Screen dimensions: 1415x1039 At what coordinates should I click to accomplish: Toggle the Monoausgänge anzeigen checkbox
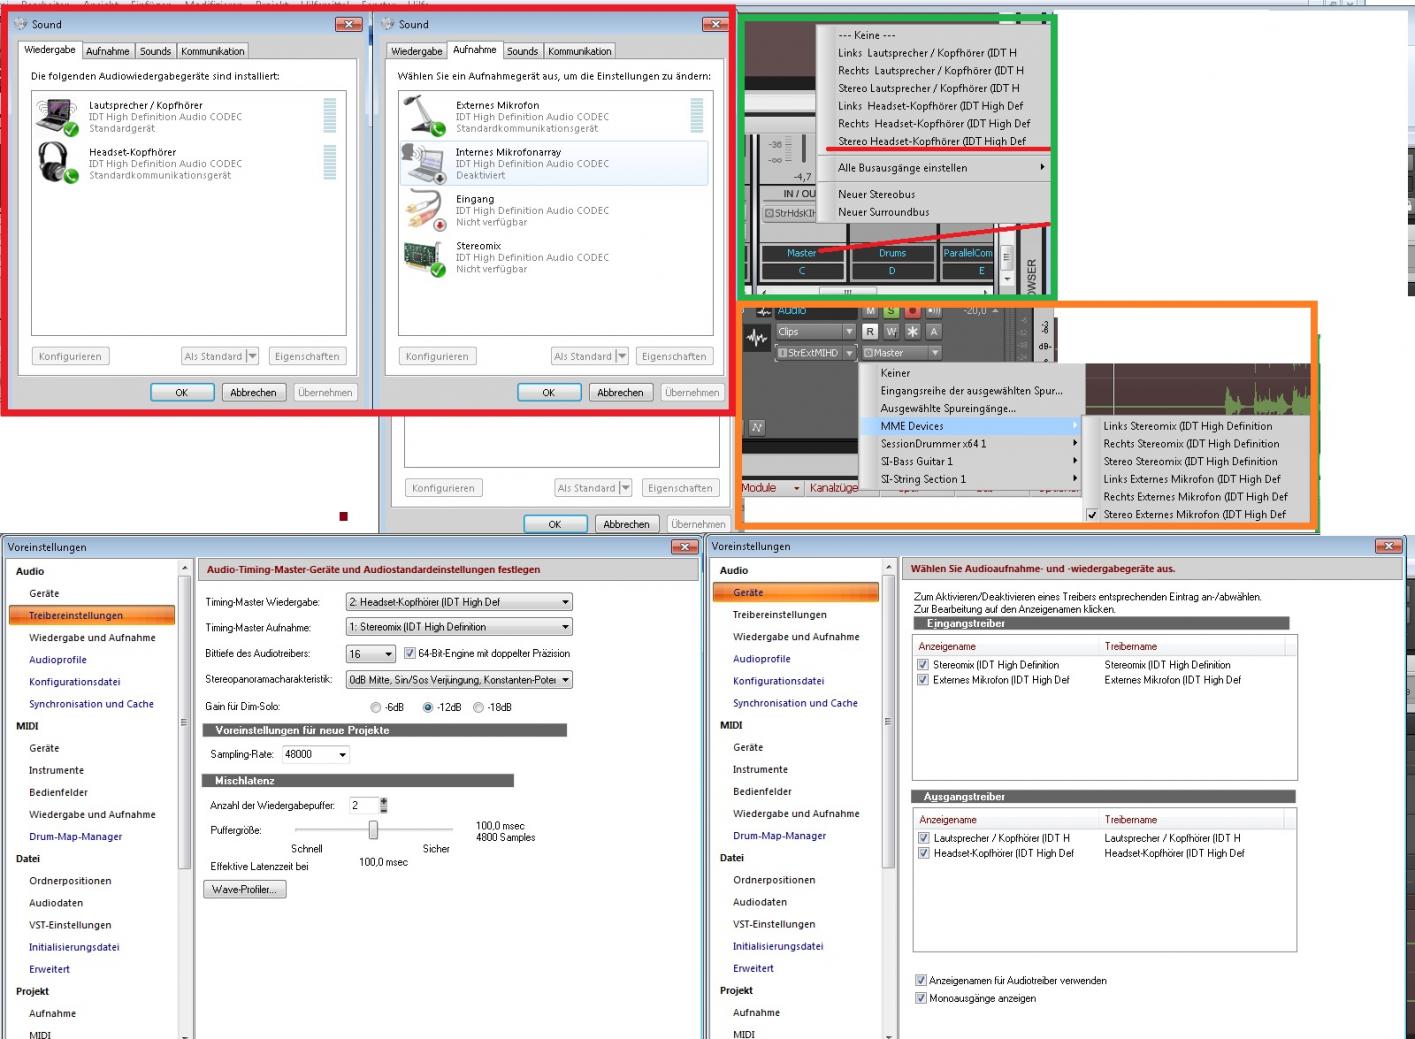(x=921, y=998)
